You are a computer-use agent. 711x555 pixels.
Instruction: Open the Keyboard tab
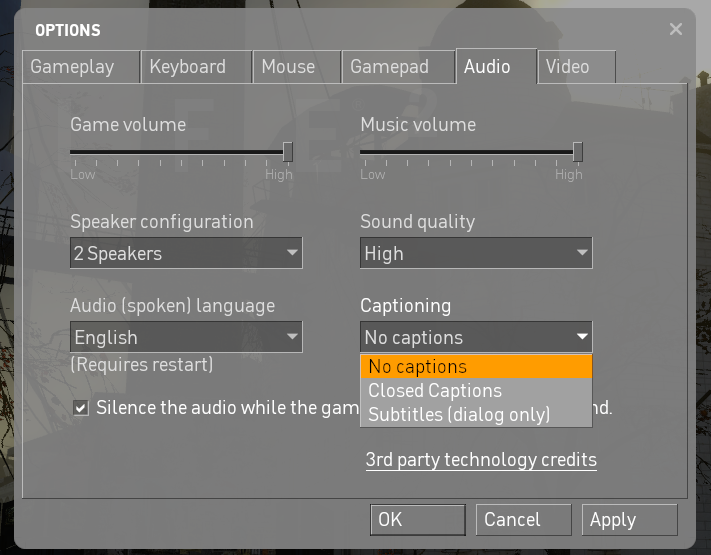point(187,67)
